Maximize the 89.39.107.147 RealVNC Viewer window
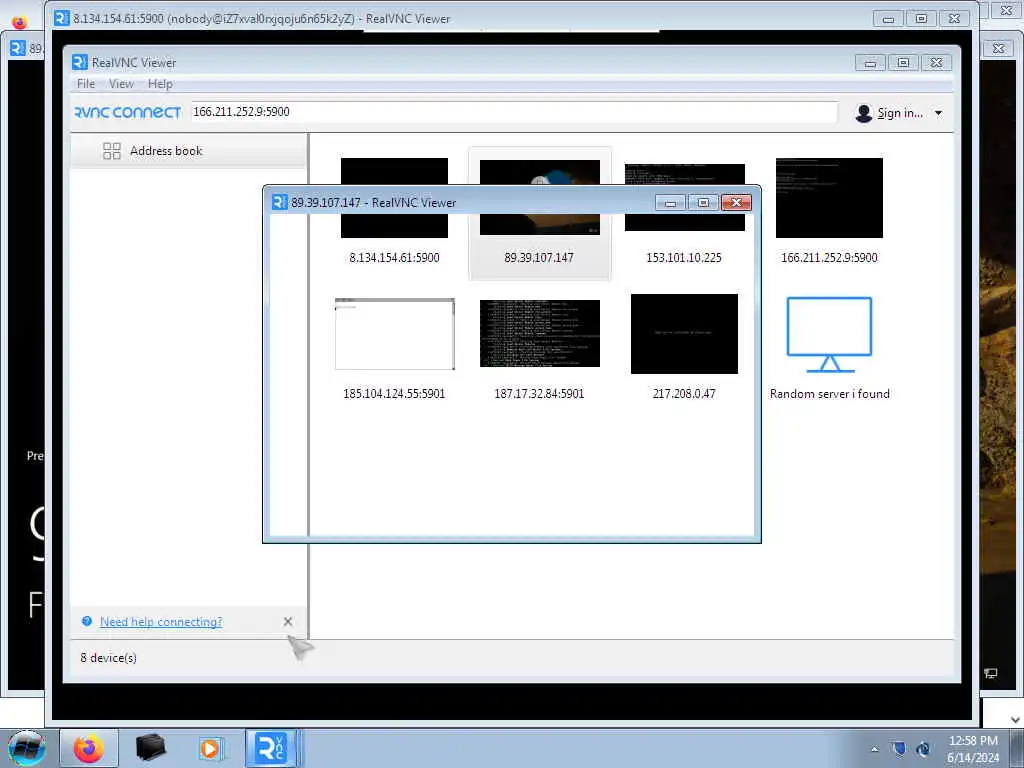 703,202
